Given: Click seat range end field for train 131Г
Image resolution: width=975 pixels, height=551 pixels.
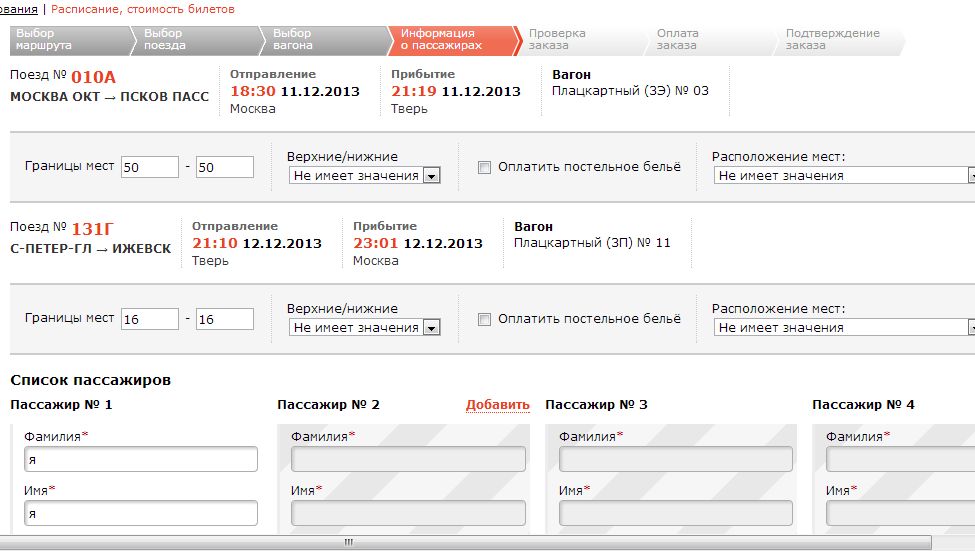Looking at the screenshot, I should 224,319.
